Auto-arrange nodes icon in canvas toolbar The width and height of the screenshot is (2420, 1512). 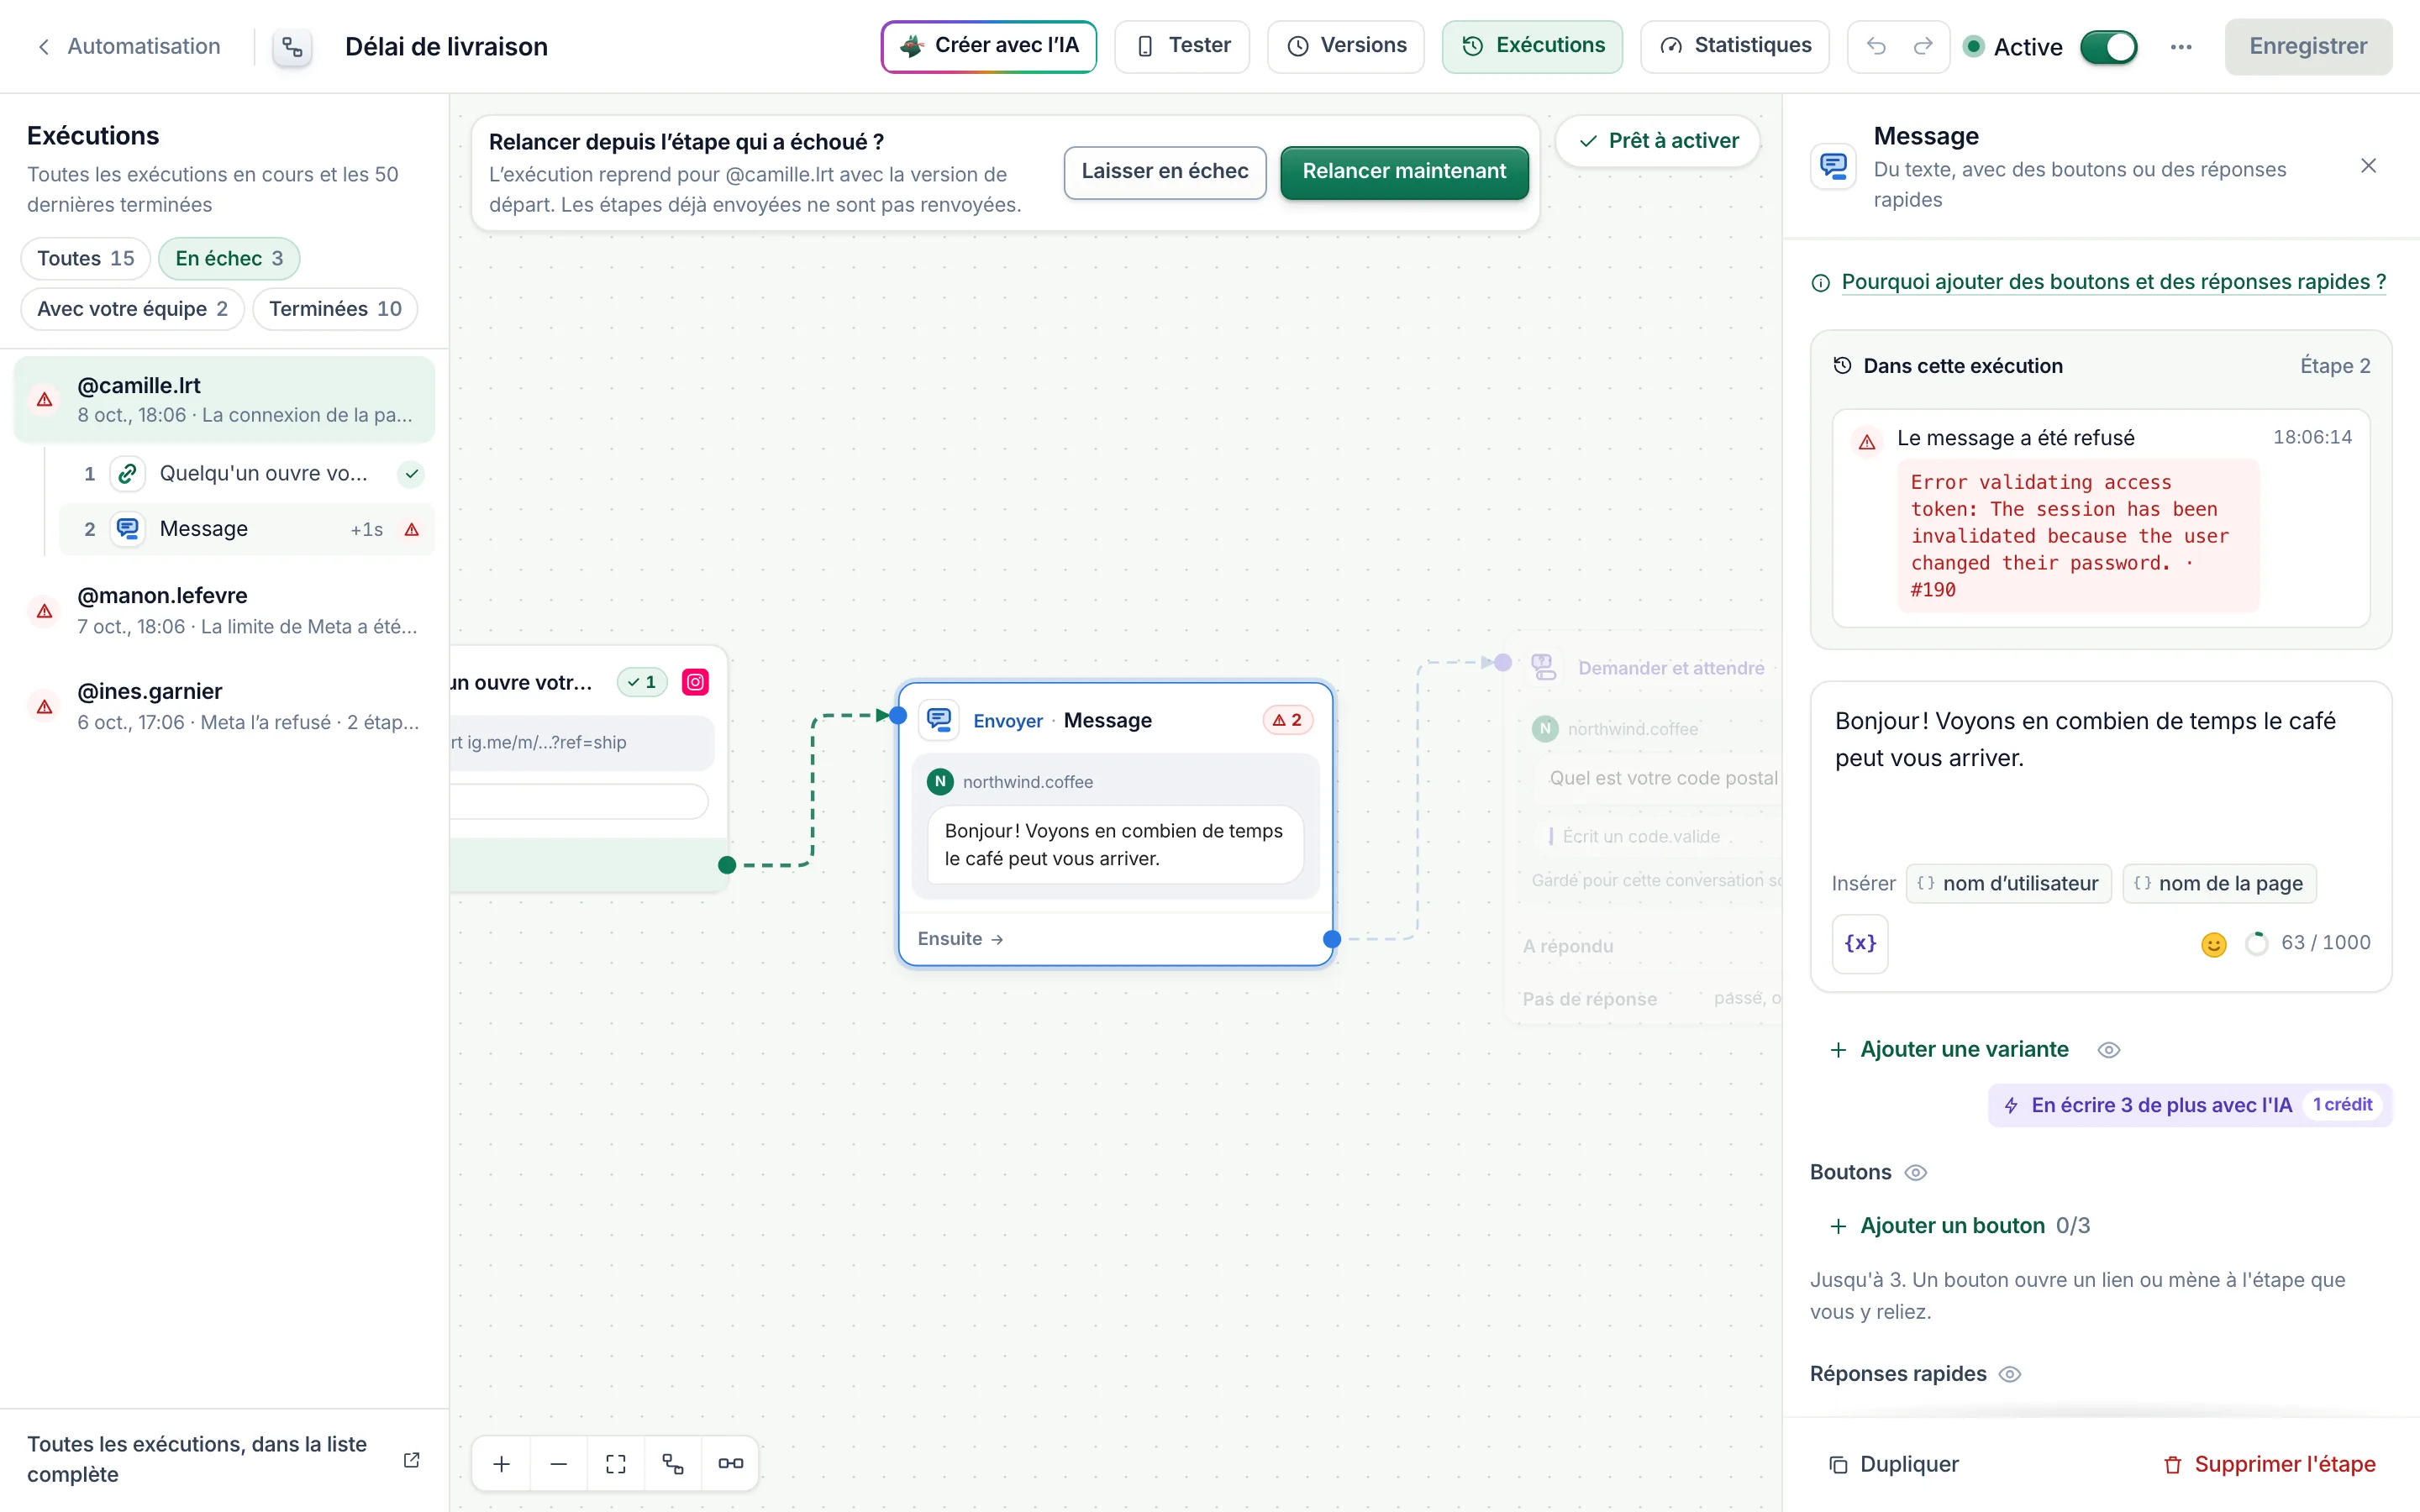tap(673, 1463)
